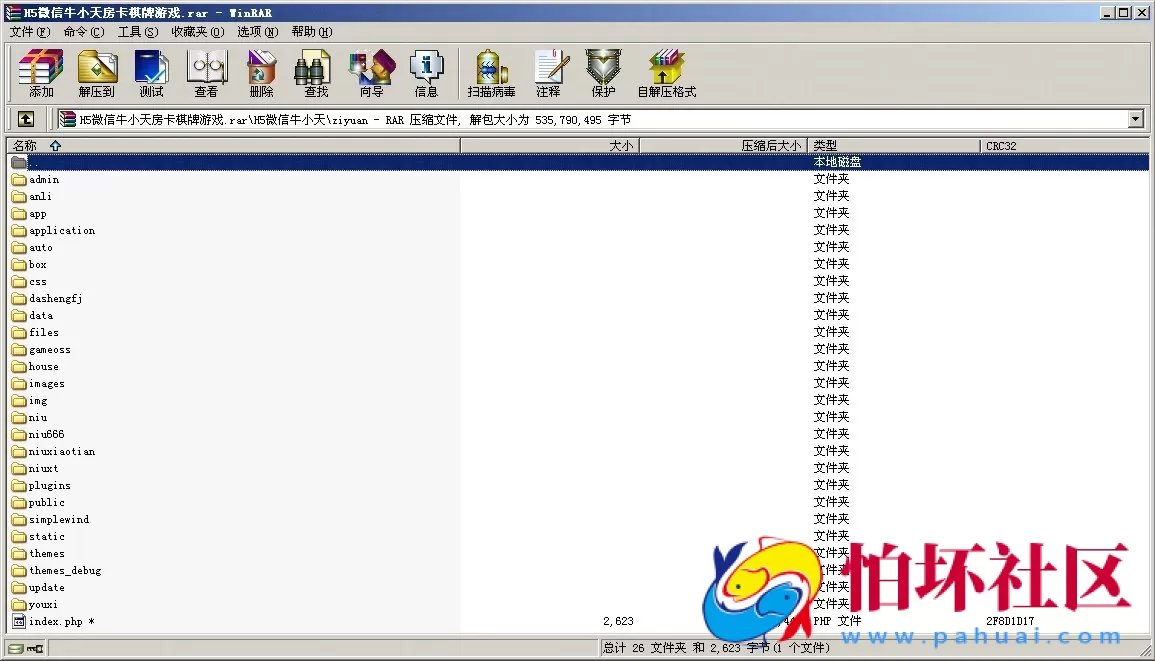
Task: Click the 添加 (Add) toolbar icon
Action: click(x=41, y=74)
